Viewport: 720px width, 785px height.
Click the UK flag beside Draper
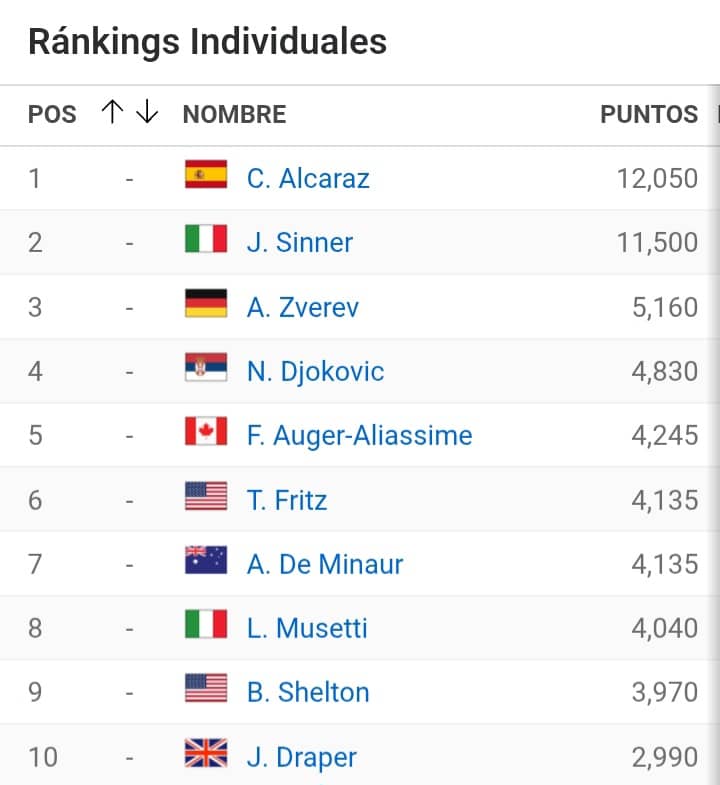[206, 753]
